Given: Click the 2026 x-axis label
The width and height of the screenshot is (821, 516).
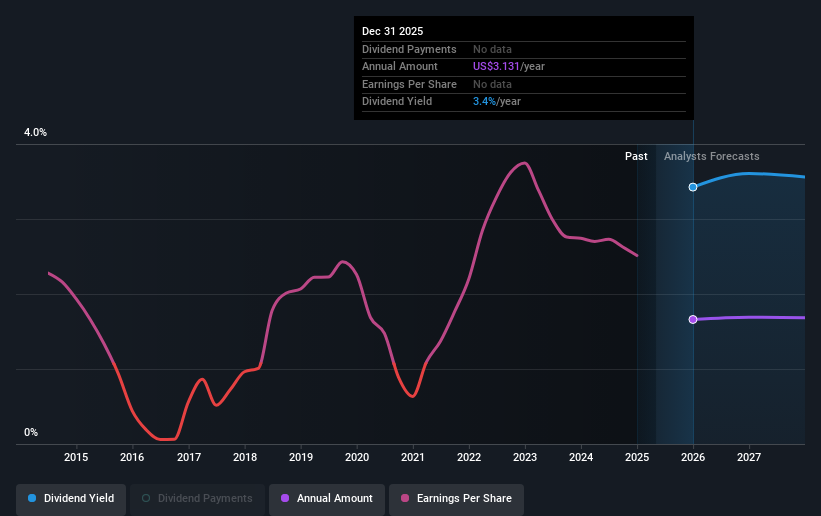Looking at the screenshot, I should coord(693,457).
